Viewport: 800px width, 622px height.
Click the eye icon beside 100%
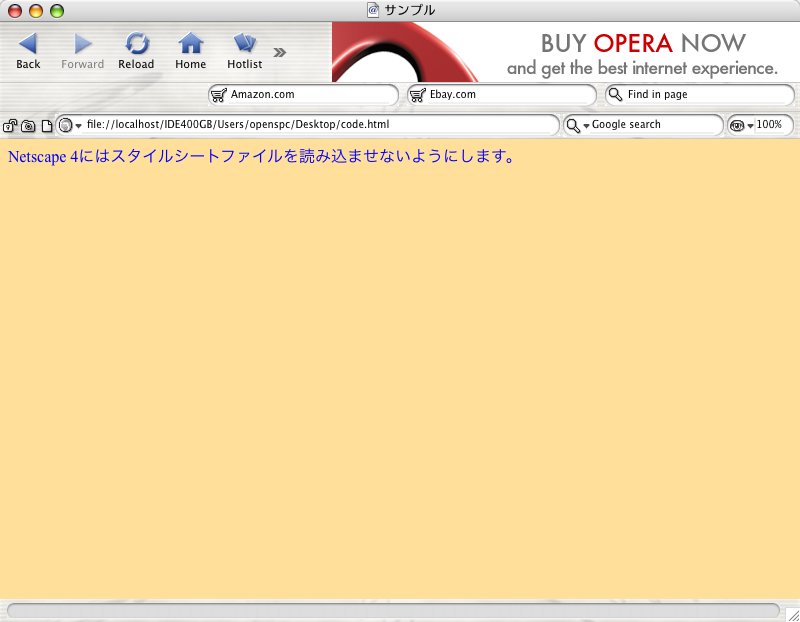pos(737,125)
